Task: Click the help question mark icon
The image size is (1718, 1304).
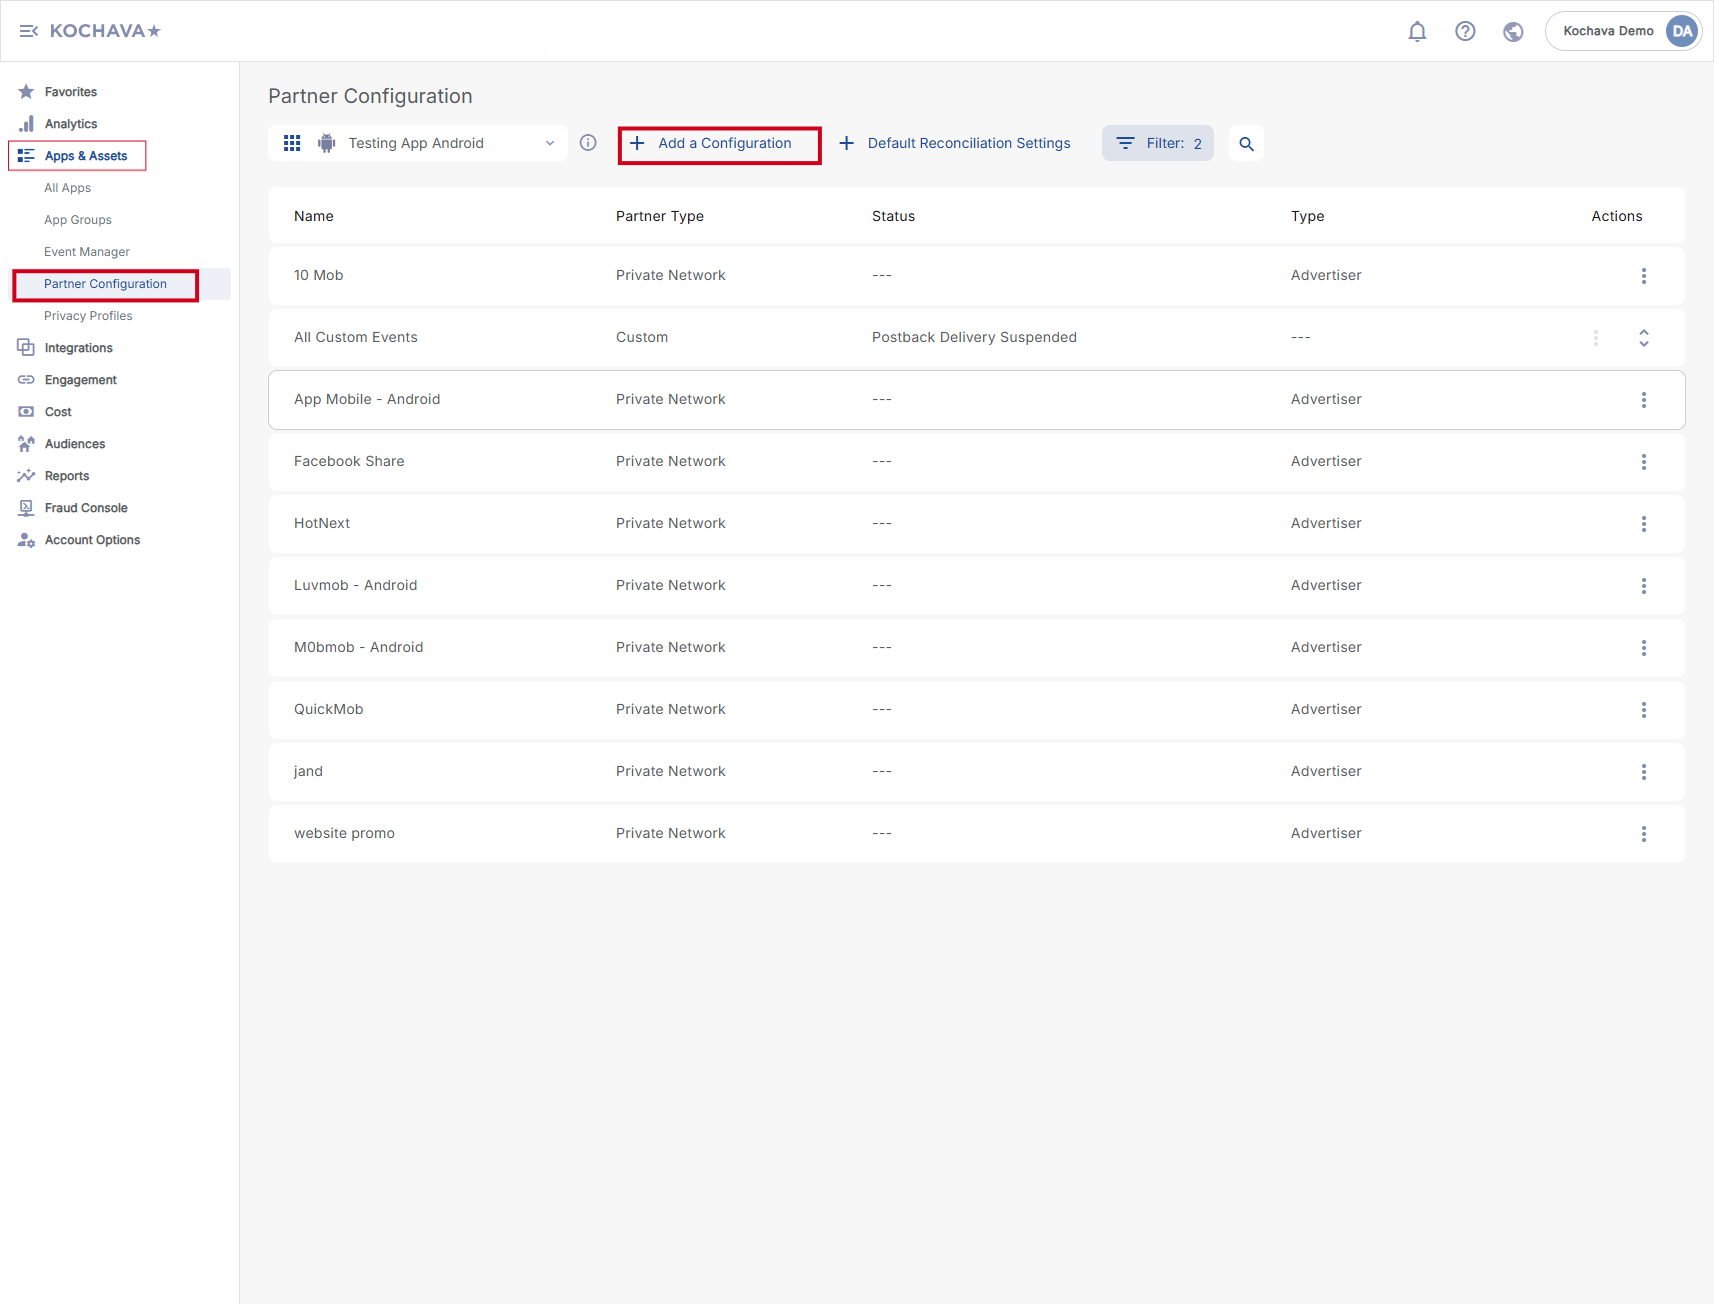Action: 1465,31
